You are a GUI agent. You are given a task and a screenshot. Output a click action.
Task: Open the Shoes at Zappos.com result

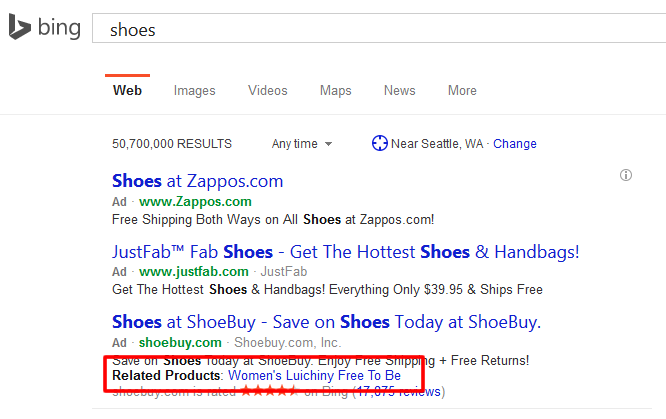(x=197, y=182)
